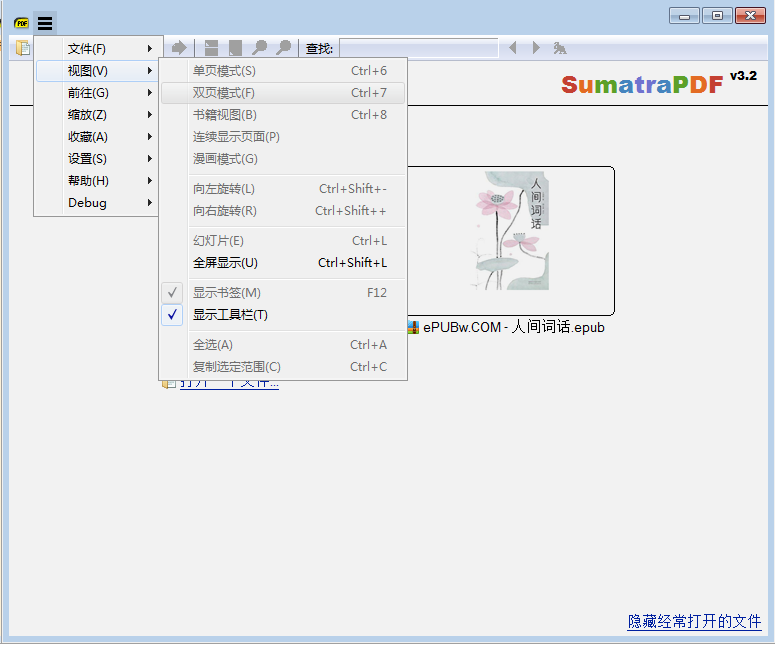Minimize the SumatraPDF window
The height and width of the screenshot is (647, 775).
pyautogui.click(x=684, y=16)
